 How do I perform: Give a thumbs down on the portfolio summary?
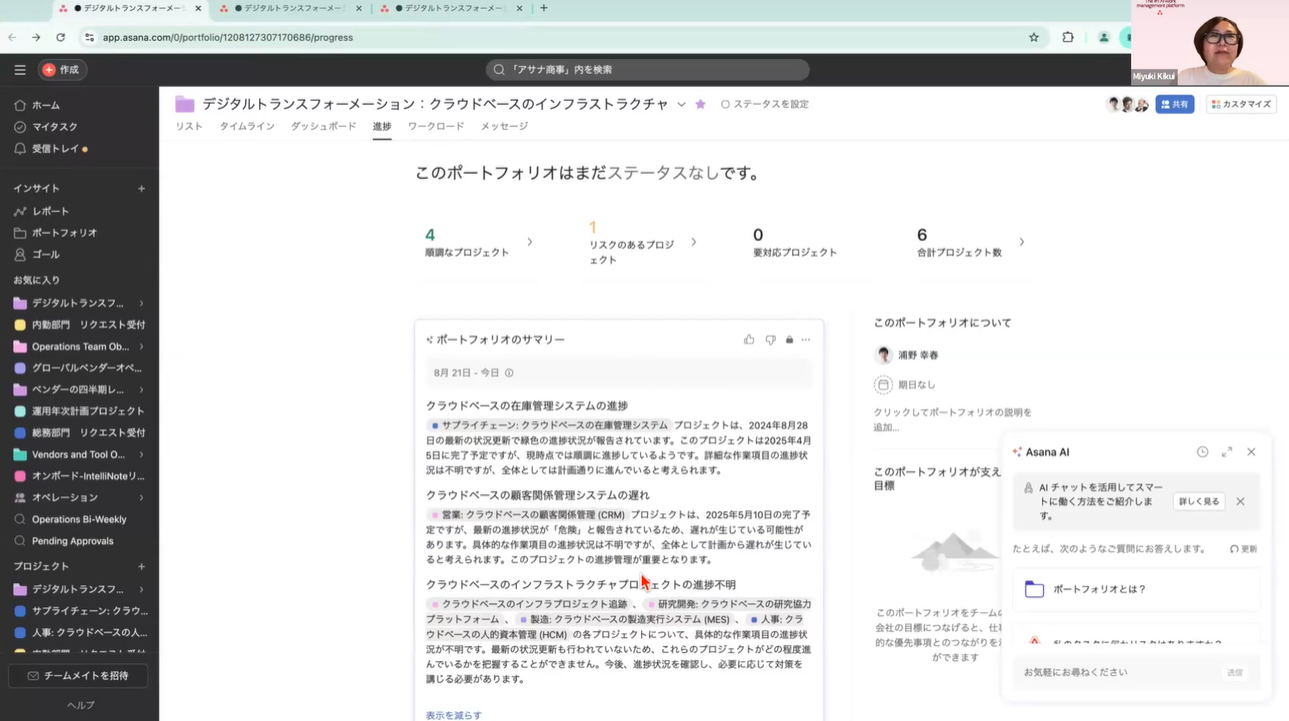click(770, 339)
